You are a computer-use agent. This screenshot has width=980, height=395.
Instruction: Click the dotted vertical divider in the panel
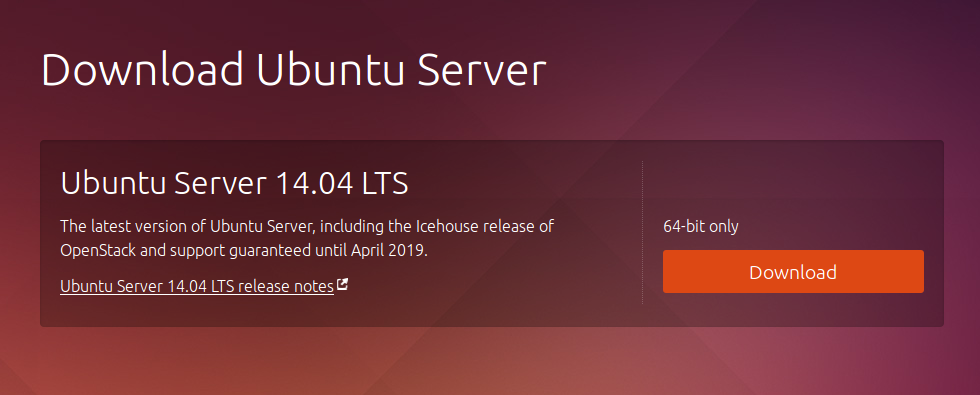pyautogui.click(x=642, y=232)
